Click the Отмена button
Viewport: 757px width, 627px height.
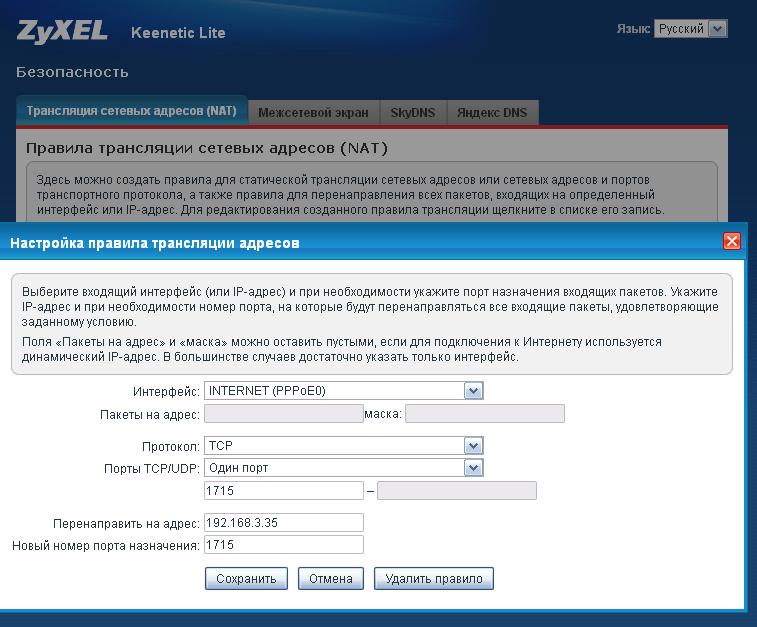coord(331,578)
